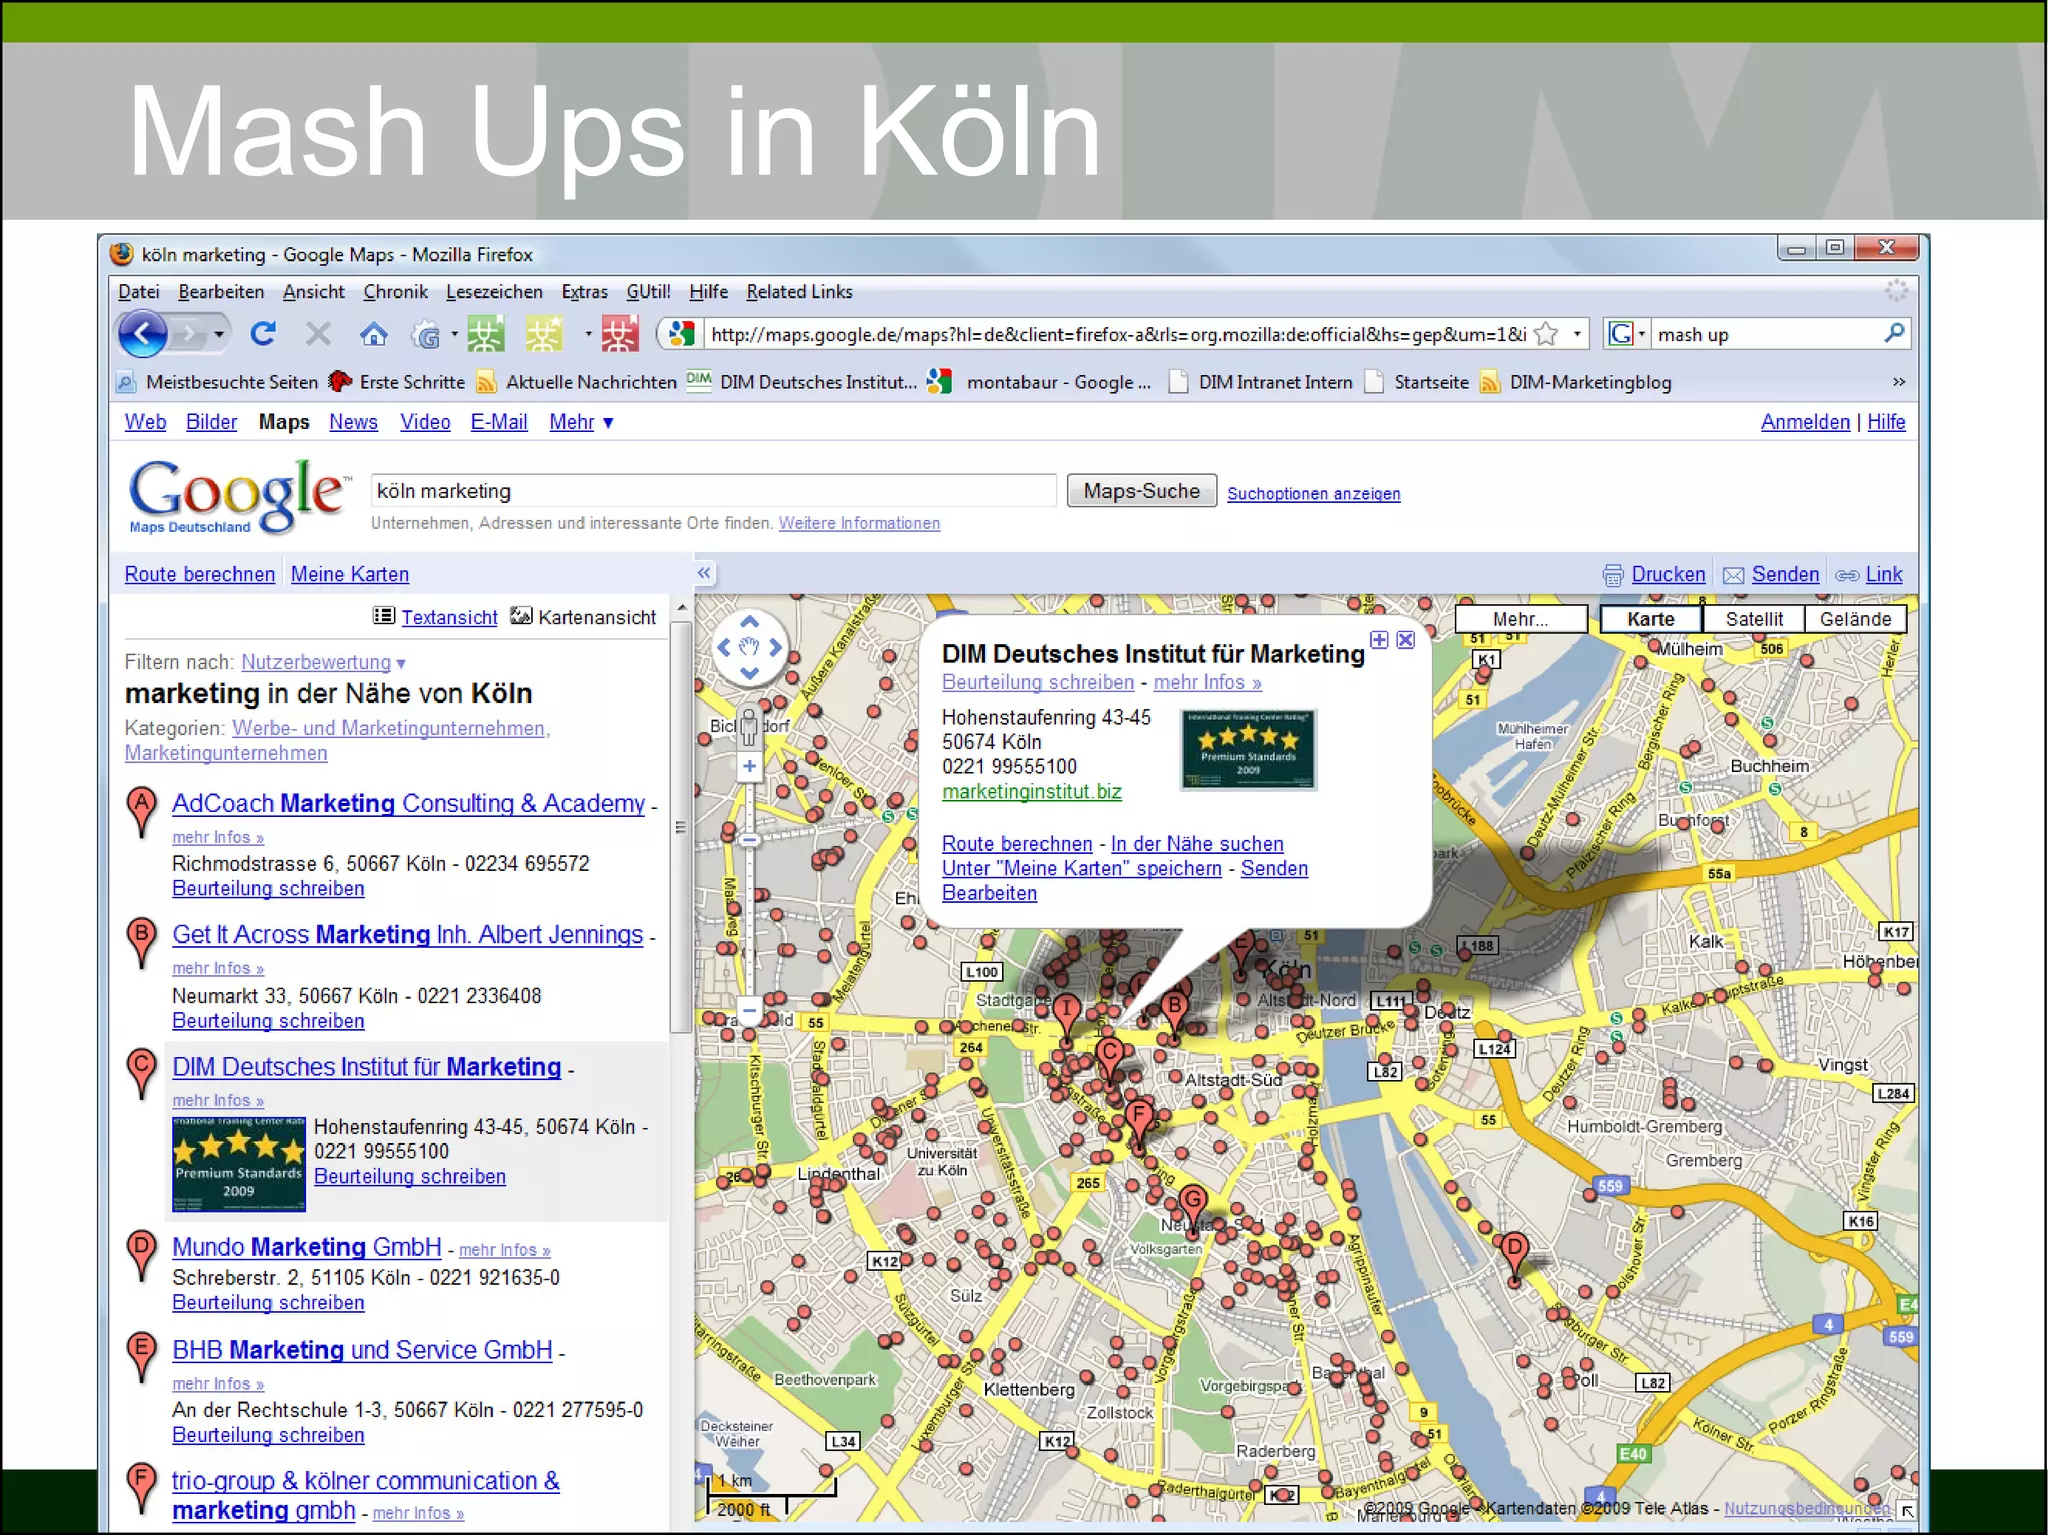The height and width of the screenshot is (1535, 2048).
Task: Pan the map up with arrow
Action: (x=749, y=622)
